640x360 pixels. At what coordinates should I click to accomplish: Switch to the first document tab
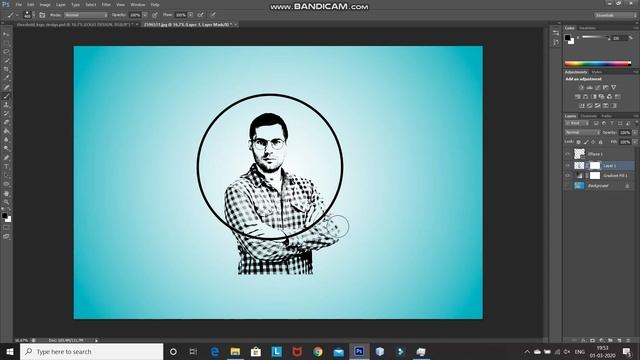(x=75, y=25)
